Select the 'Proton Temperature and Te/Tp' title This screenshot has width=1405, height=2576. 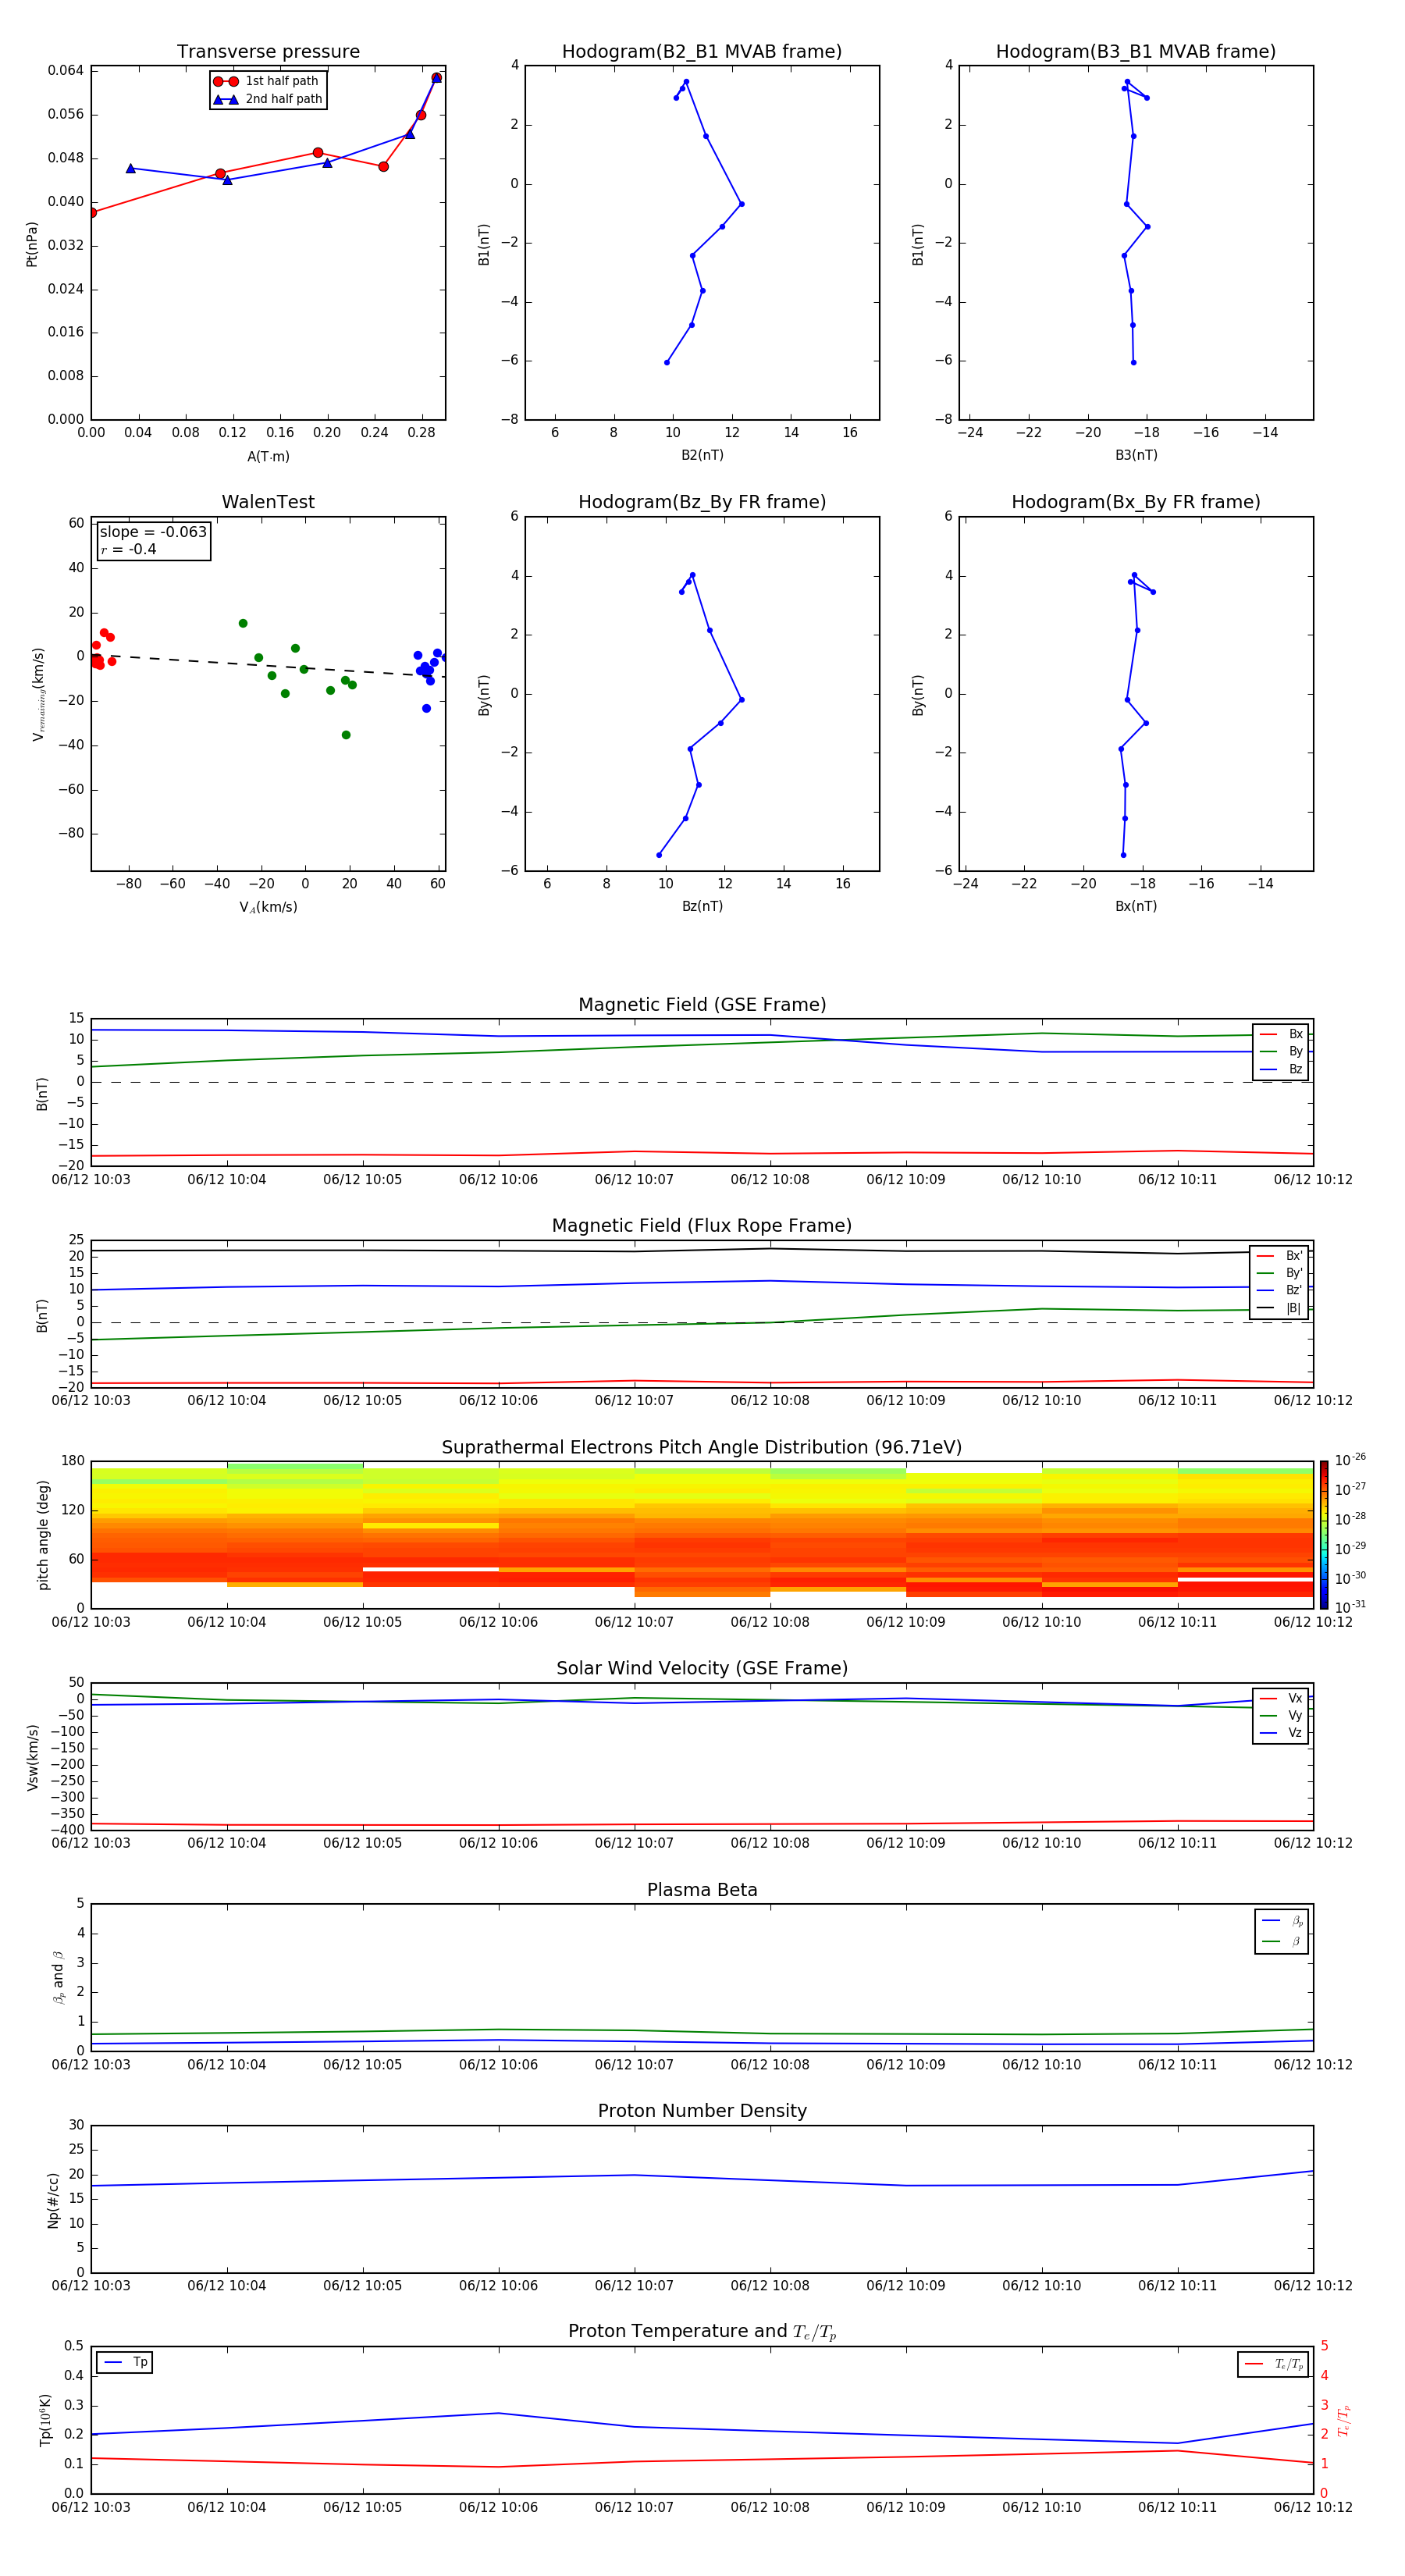coord(702,2332)
